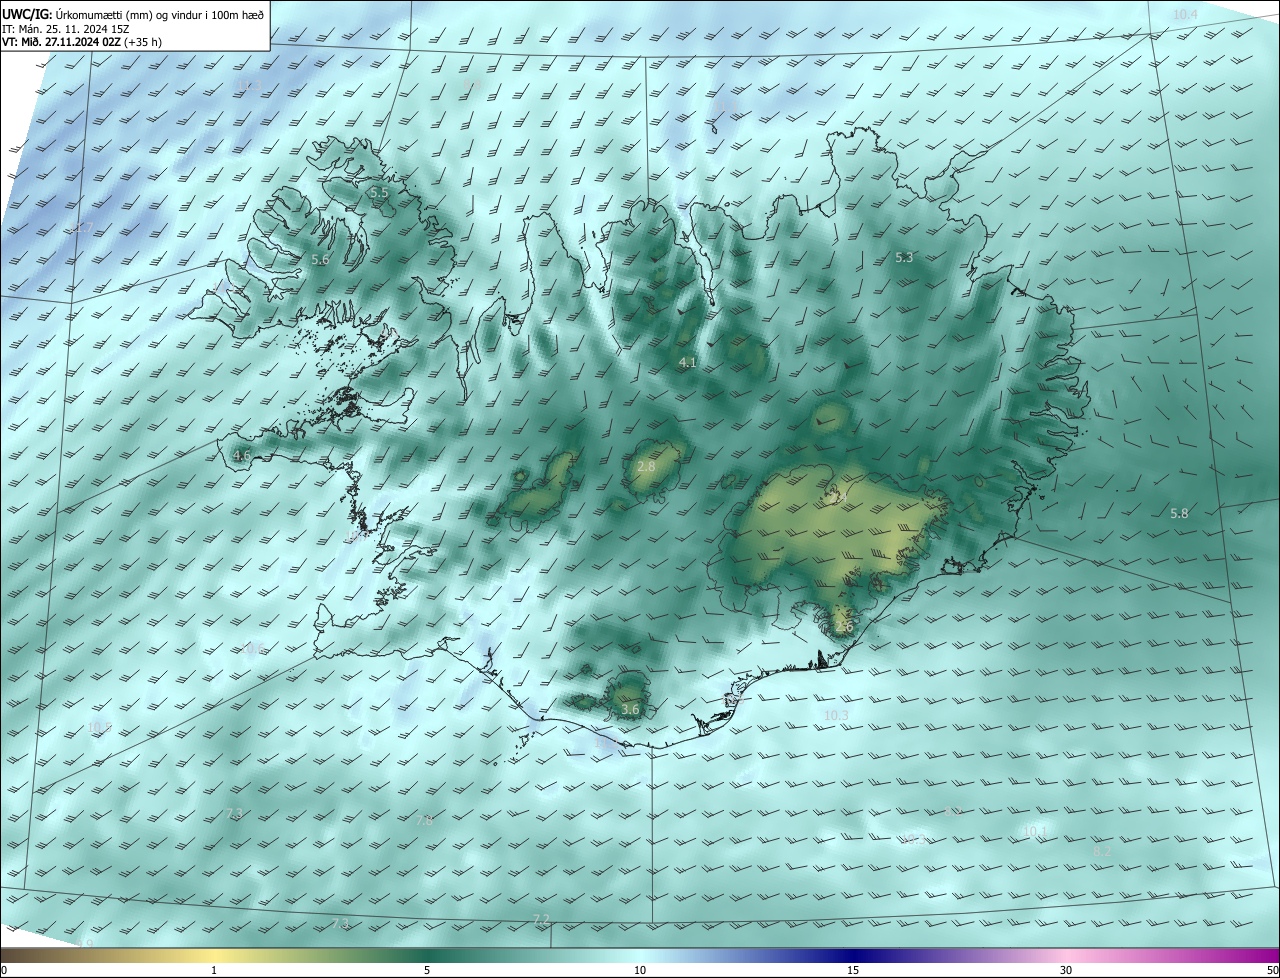
Task: Click the 5.5 value label in Westfjords
Action: point(379,192)
